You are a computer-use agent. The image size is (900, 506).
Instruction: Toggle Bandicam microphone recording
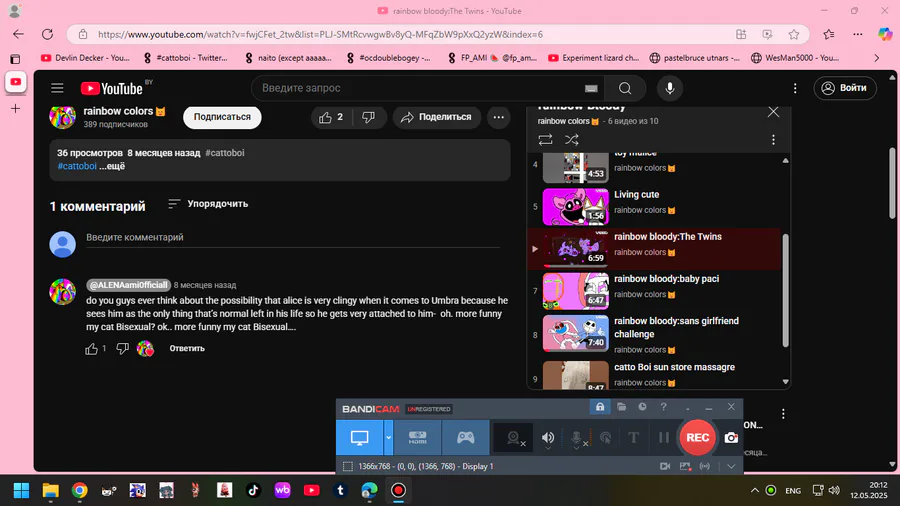[577, 438]
